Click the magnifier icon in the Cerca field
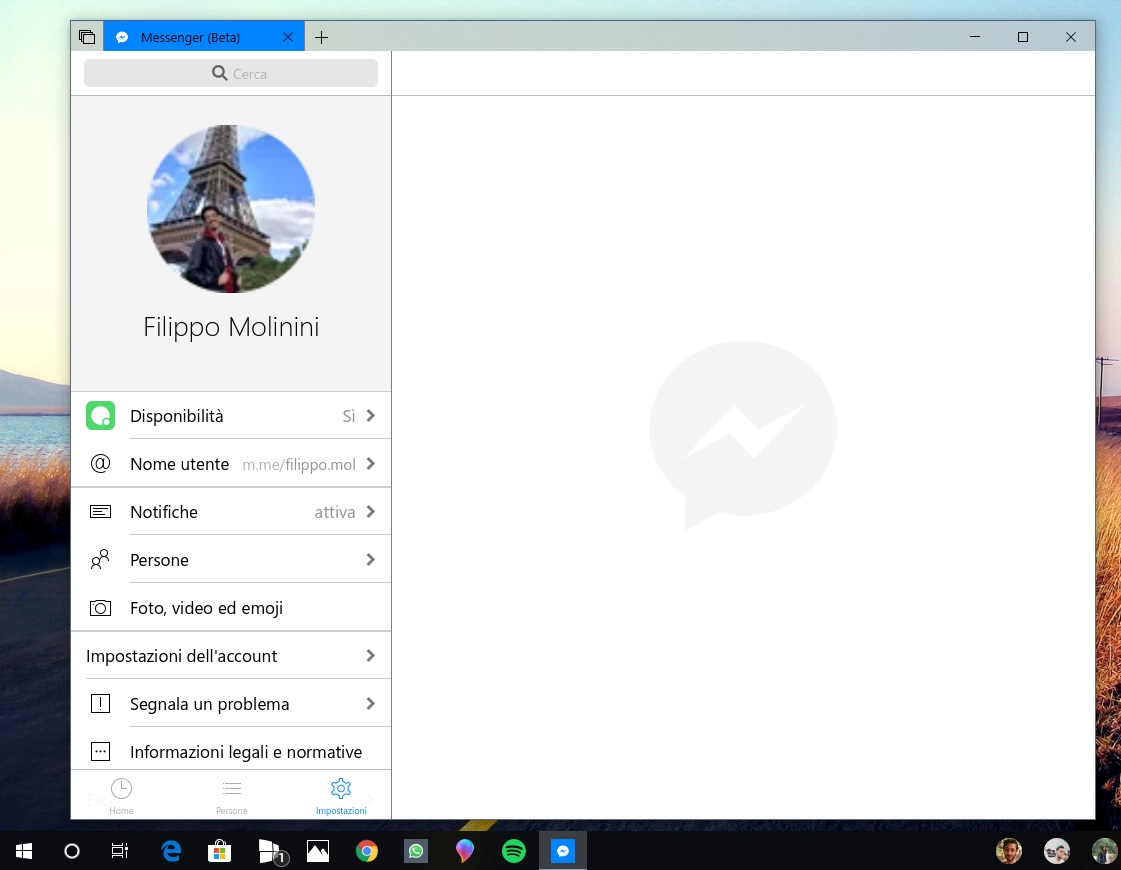 tap(219, 73)
